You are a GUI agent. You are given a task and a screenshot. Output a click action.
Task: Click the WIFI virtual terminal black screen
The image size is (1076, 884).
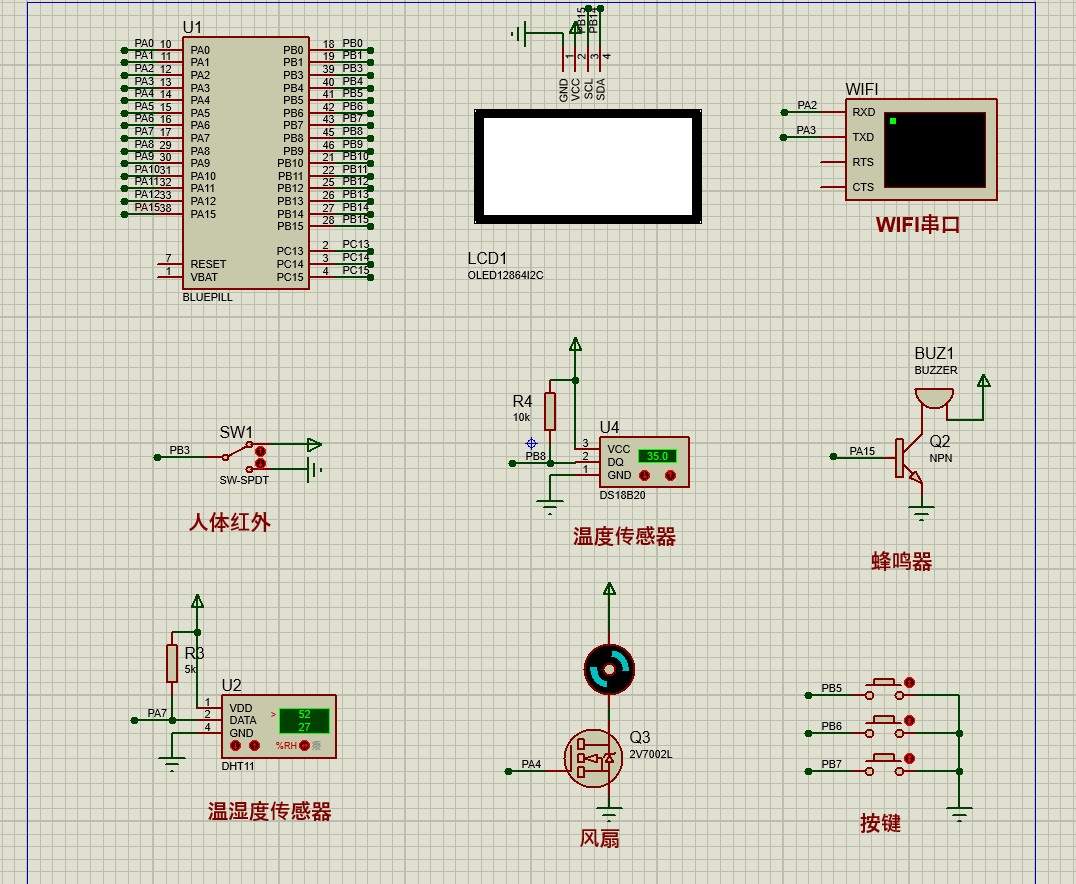tap(935, 150)
